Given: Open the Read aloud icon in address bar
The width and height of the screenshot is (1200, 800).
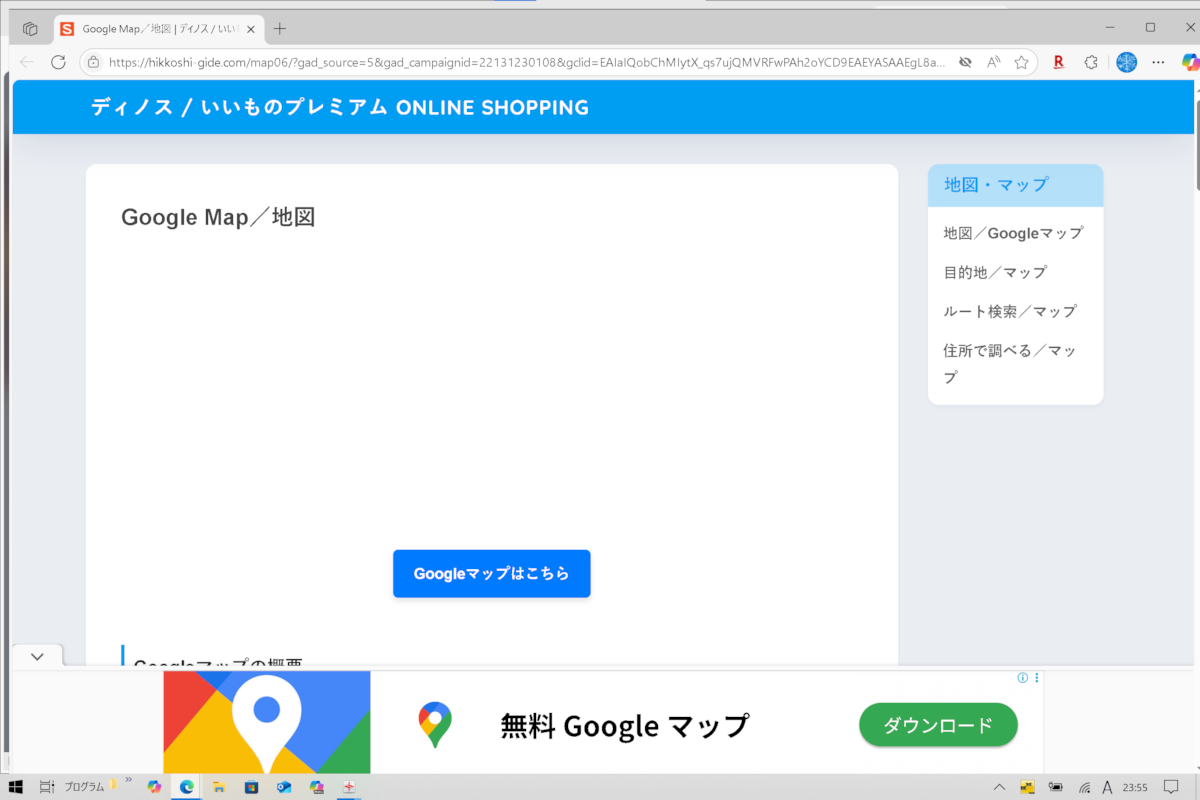Looking at the screenshot, I should click(993, 62).
